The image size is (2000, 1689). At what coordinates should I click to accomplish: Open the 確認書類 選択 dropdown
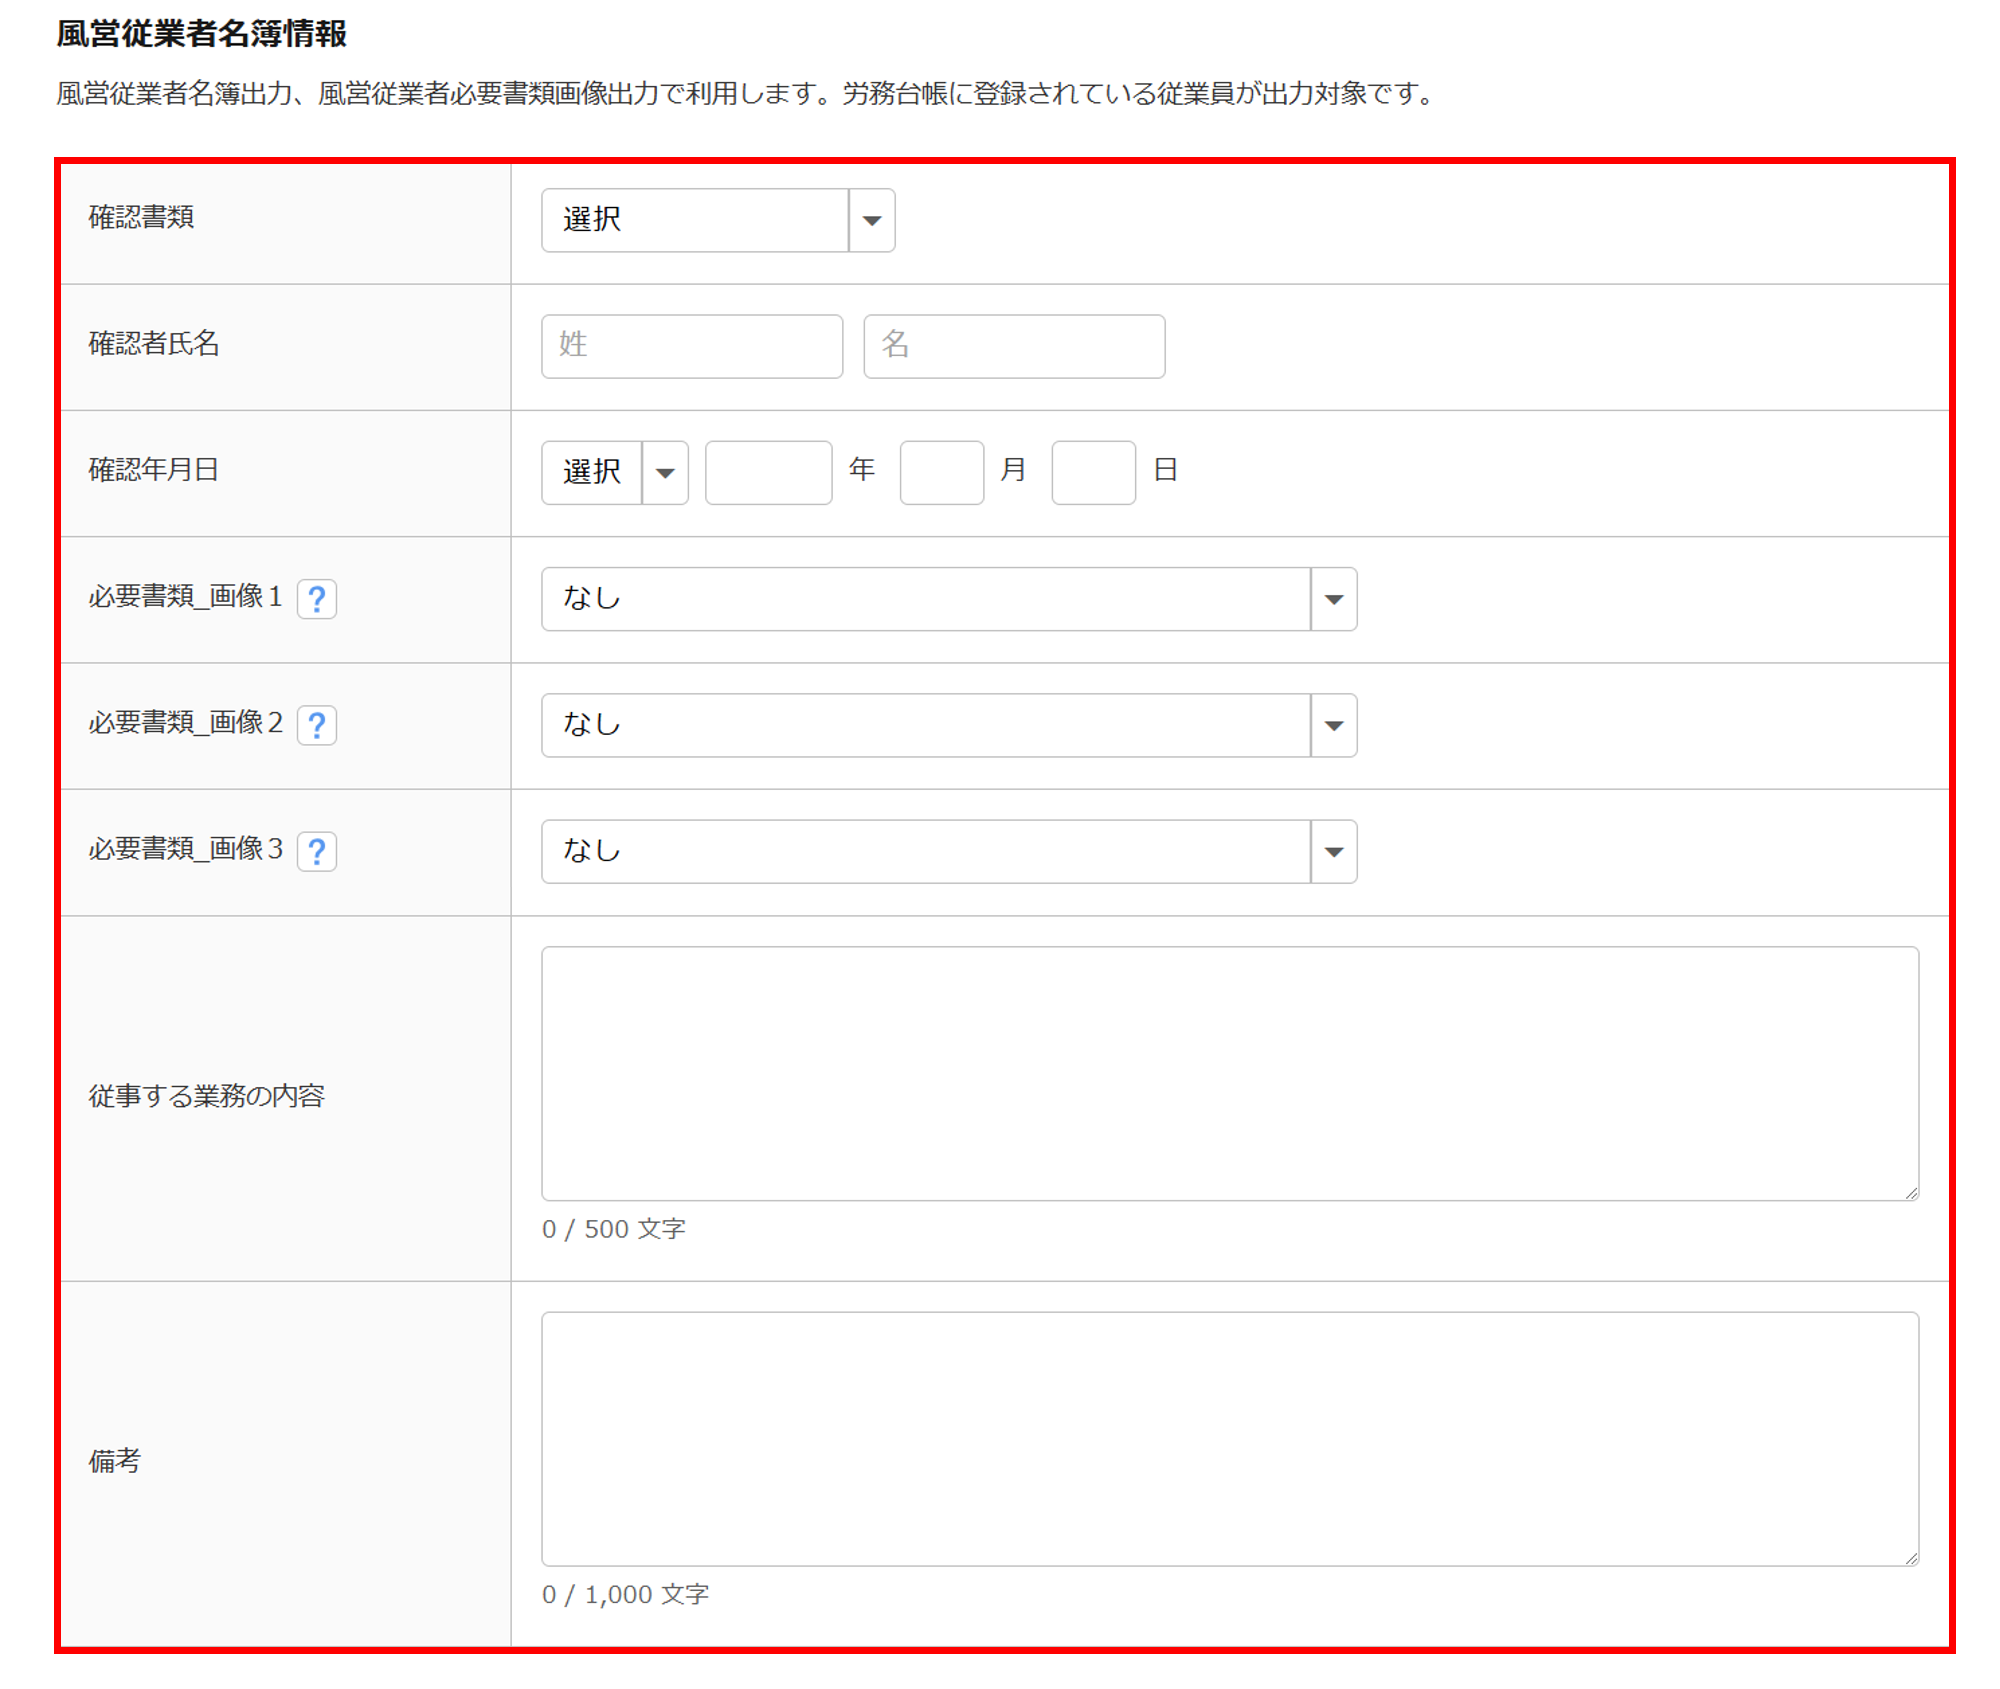[x=695, y=220]
